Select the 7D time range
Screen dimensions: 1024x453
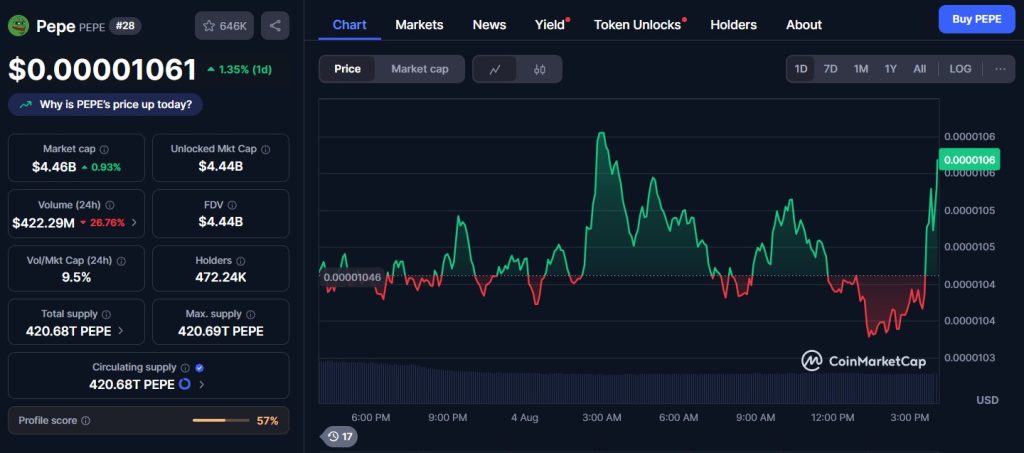point(830,69)
